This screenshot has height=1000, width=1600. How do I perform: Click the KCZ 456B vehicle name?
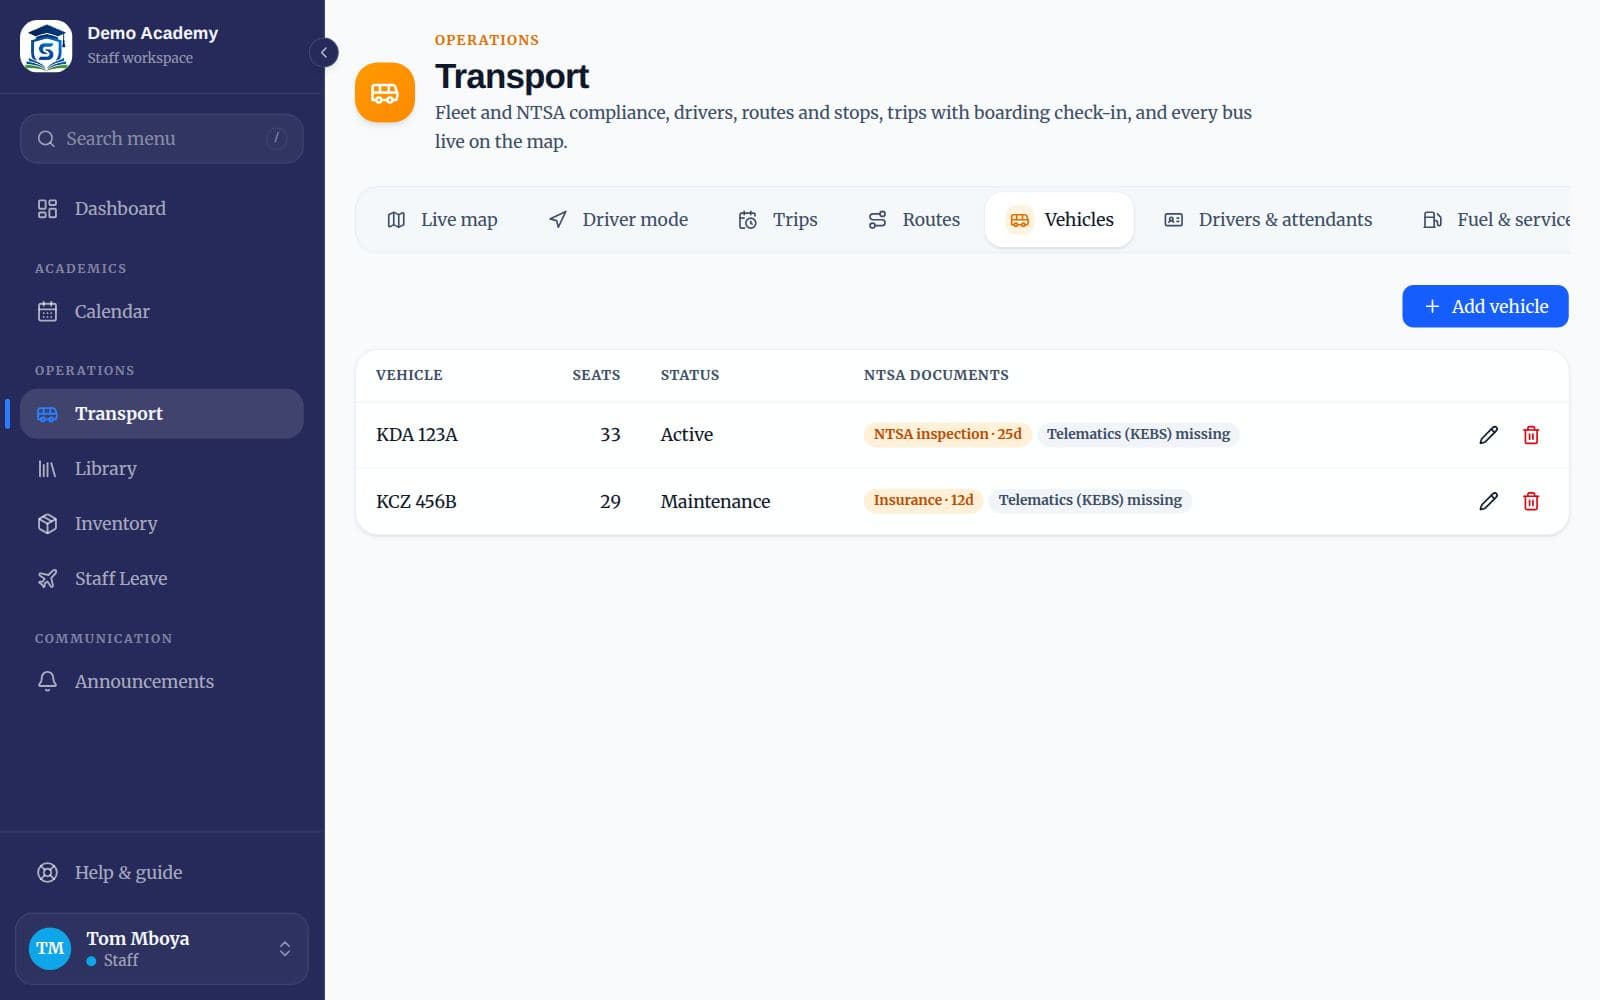point(416,501)
